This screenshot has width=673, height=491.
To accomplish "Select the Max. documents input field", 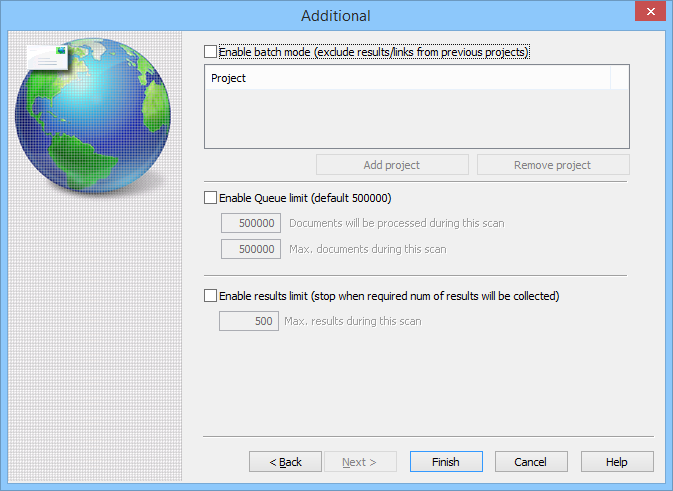I will (x=251, y=249).
